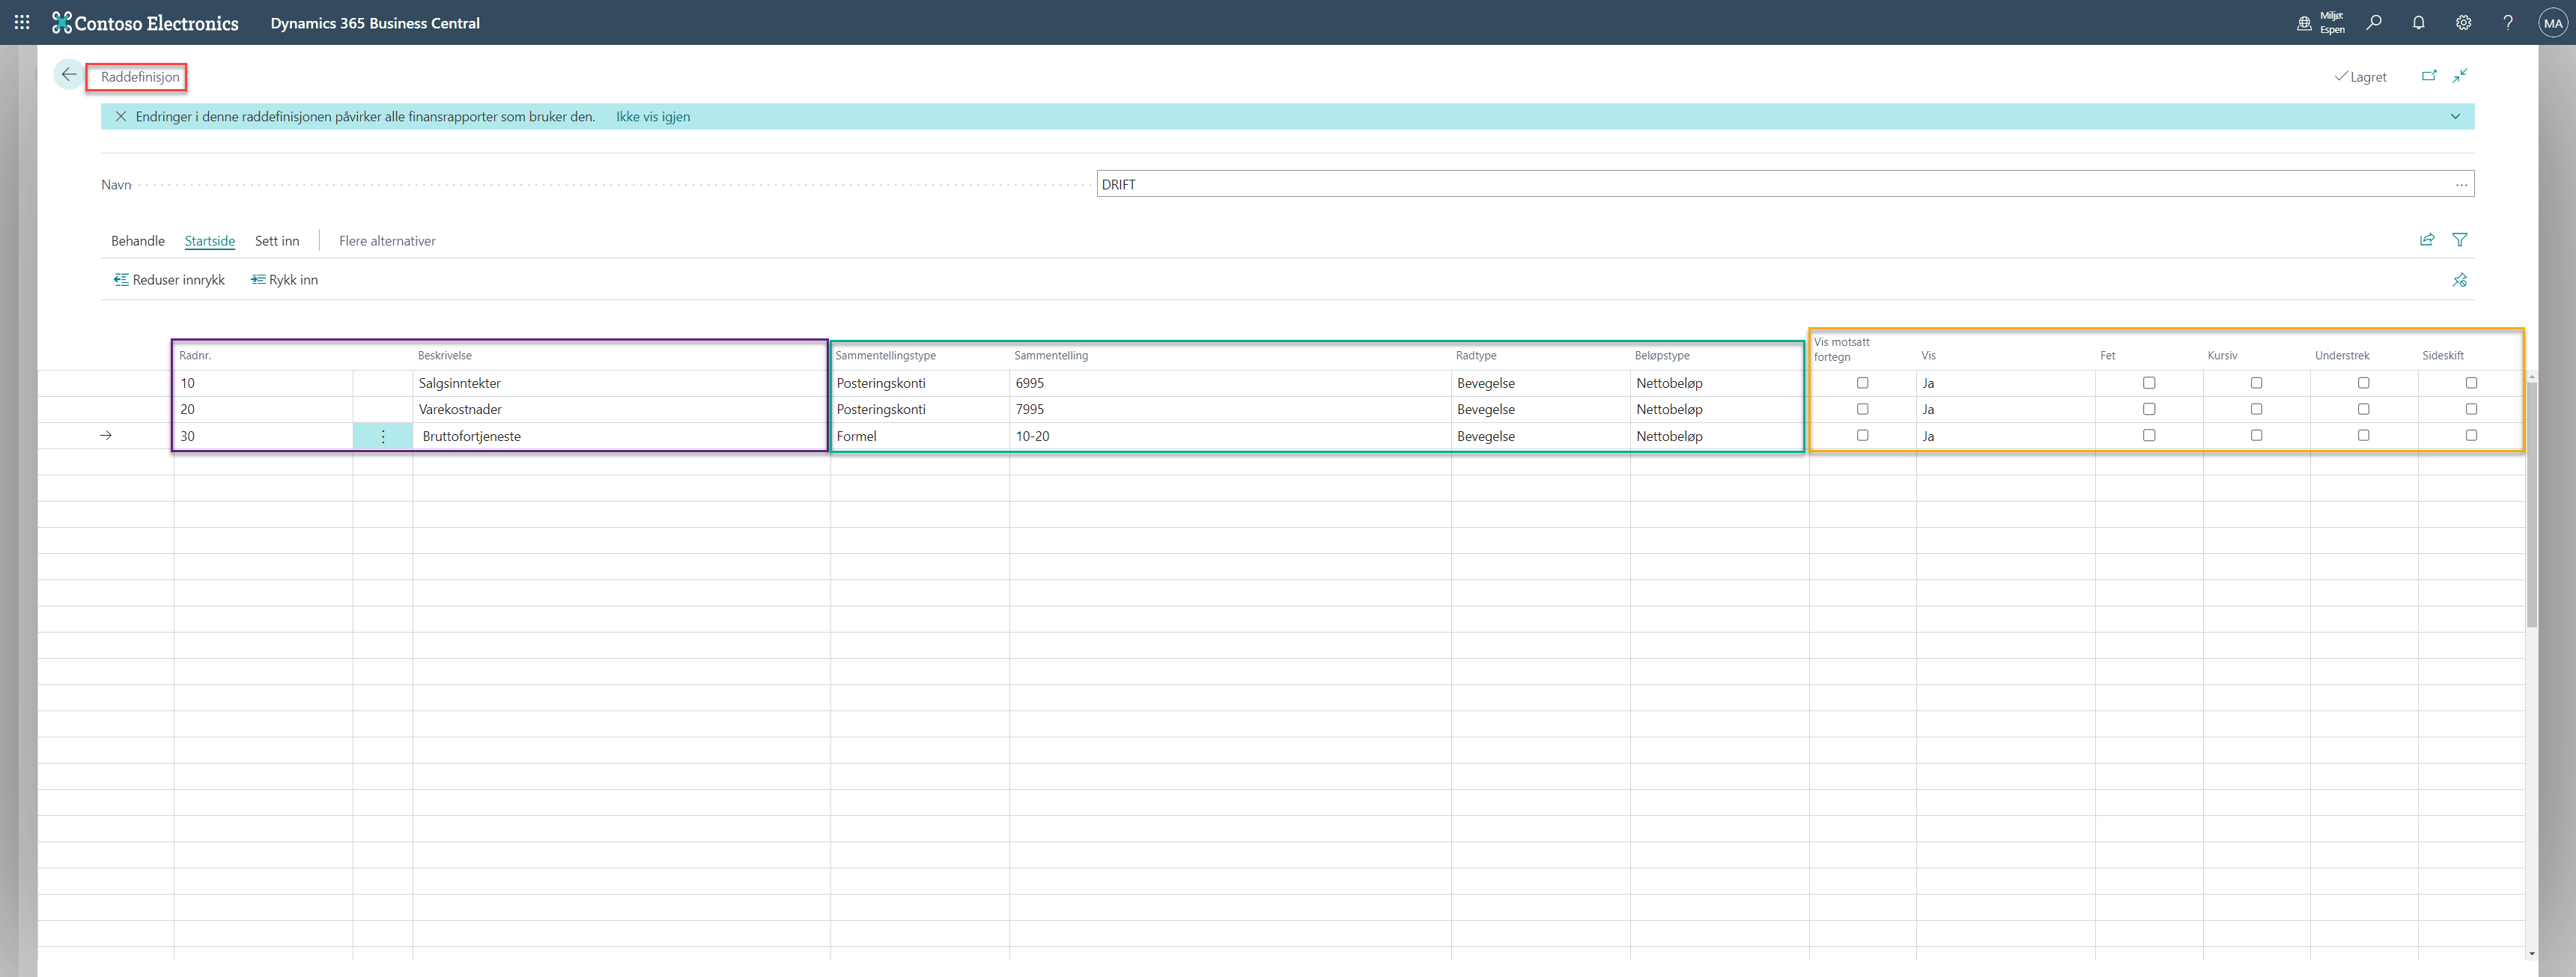This screenshot has height=977, width=2576.
Task: Select the Startside tab
Action: pyautogui.click(x=210, y=241)
